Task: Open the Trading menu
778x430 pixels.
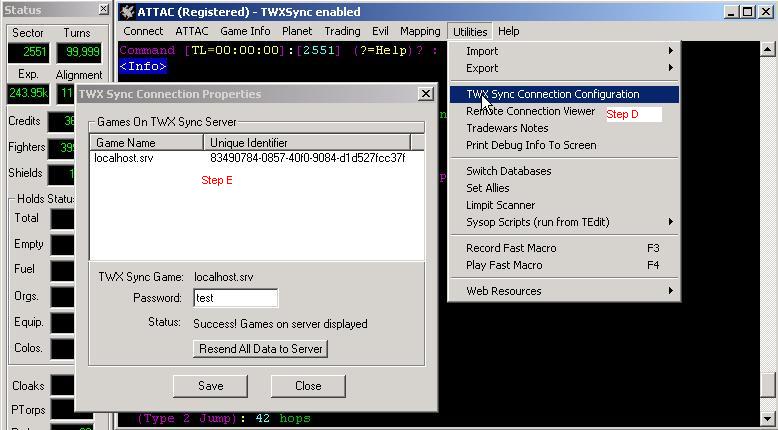Action: (342, 31)
